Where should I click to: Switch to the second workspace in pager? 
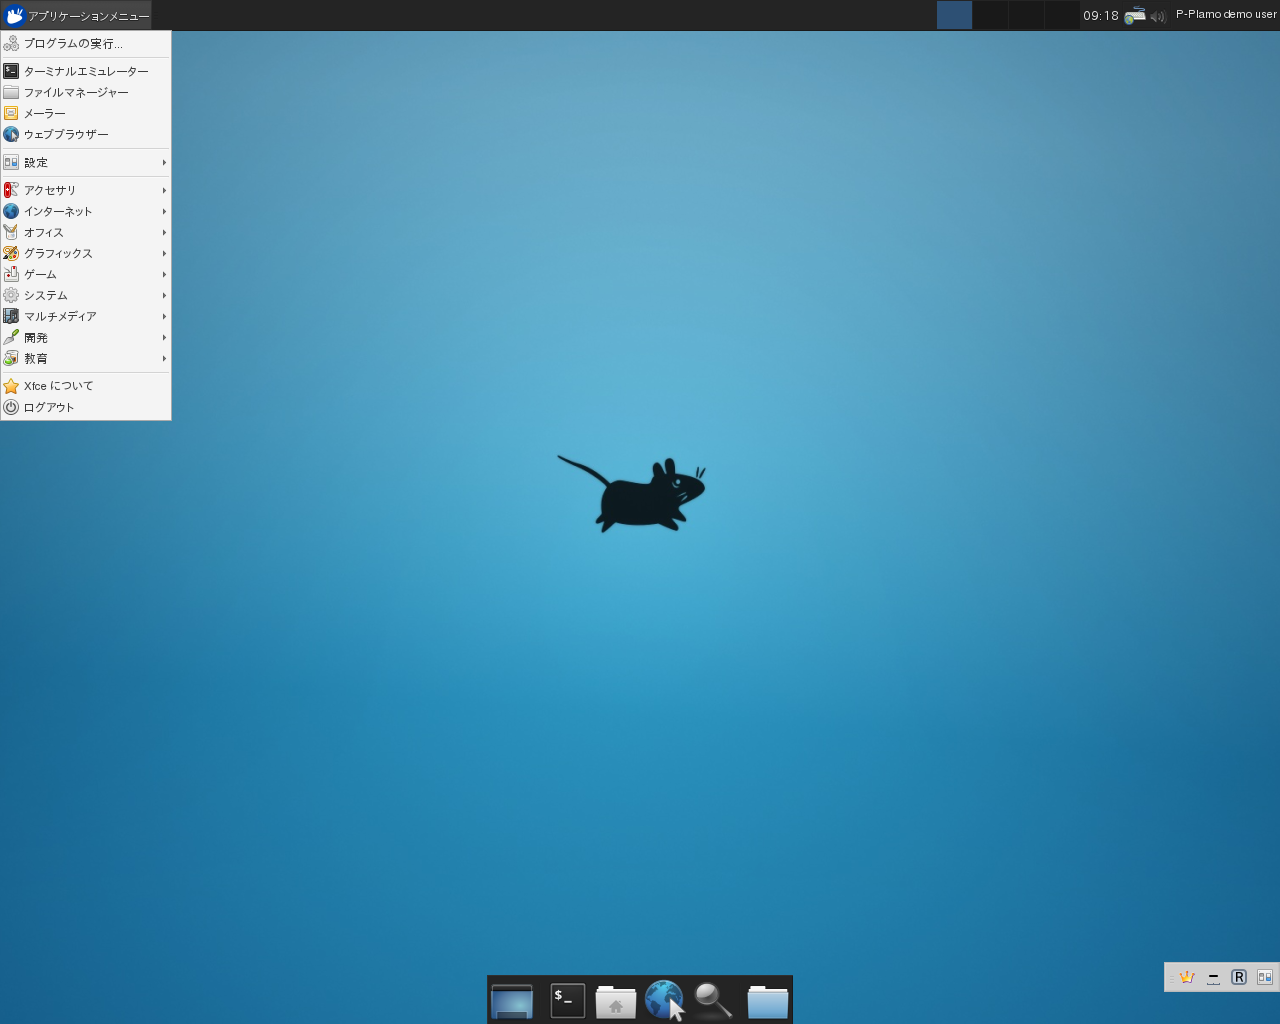990,15
